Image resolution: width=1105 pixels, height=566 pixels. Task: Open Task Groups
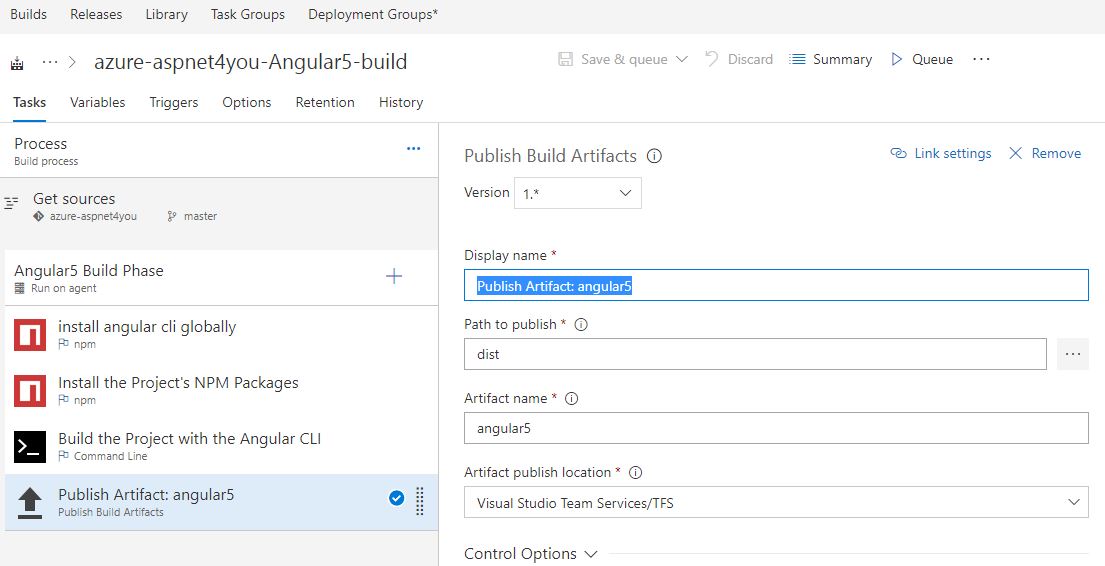click(247, 14)
